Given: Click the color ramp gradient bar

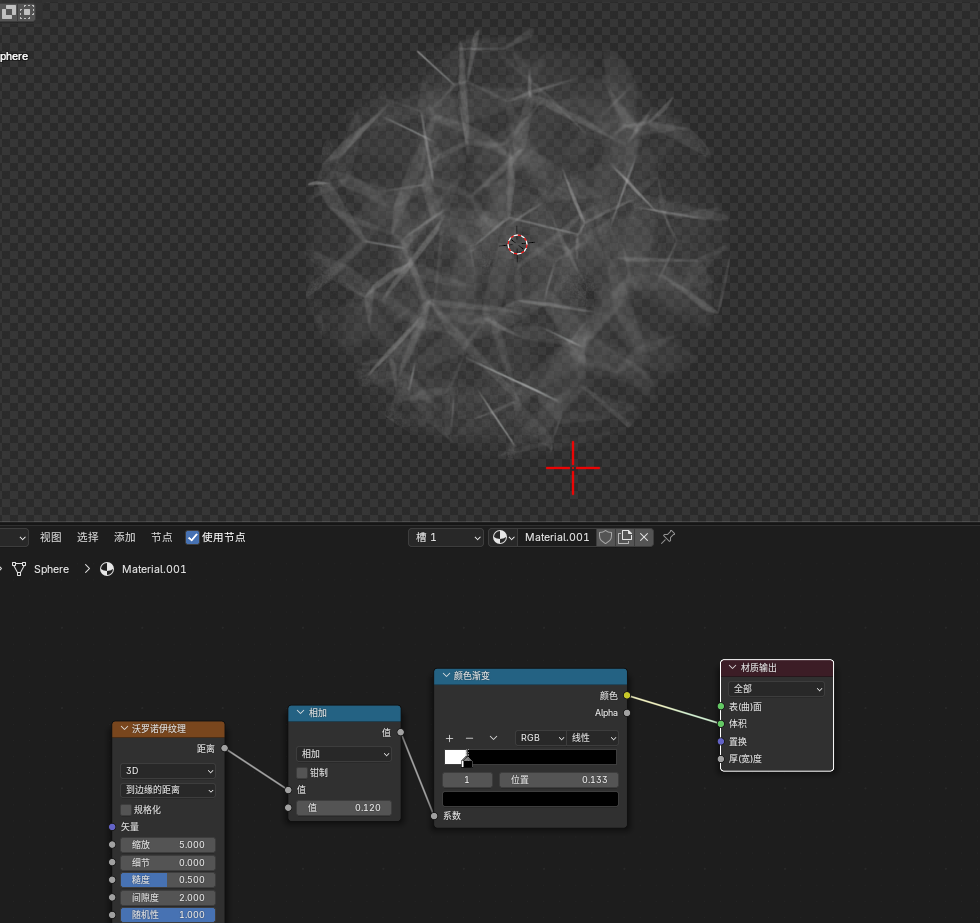Looking at the screenshot, I should tap(530, 757).
